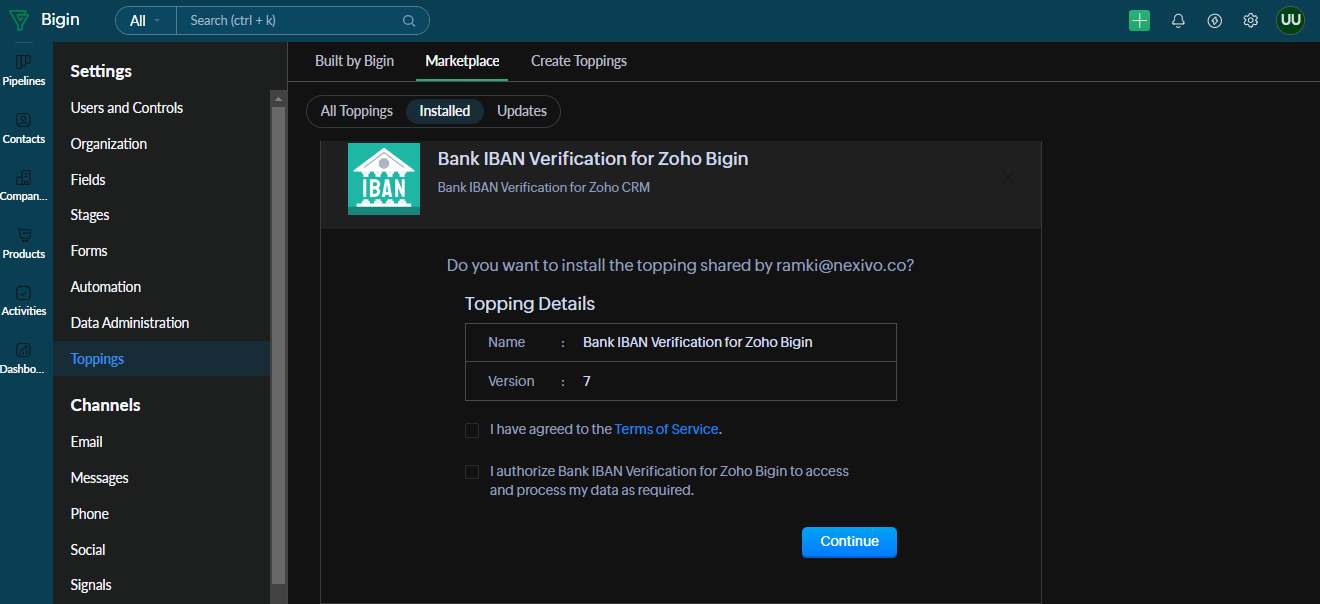The height and width of the screenshot is (604, 1320).
Task: Click the green plus quick-create icon
Action: 1139,20
